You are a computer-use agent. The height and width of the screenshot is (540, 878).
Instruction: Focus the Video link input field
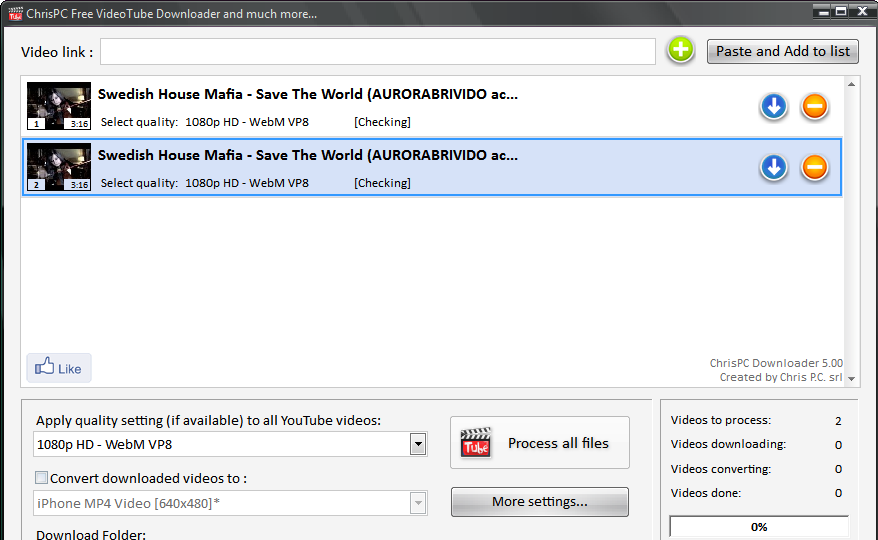point(378,52)
